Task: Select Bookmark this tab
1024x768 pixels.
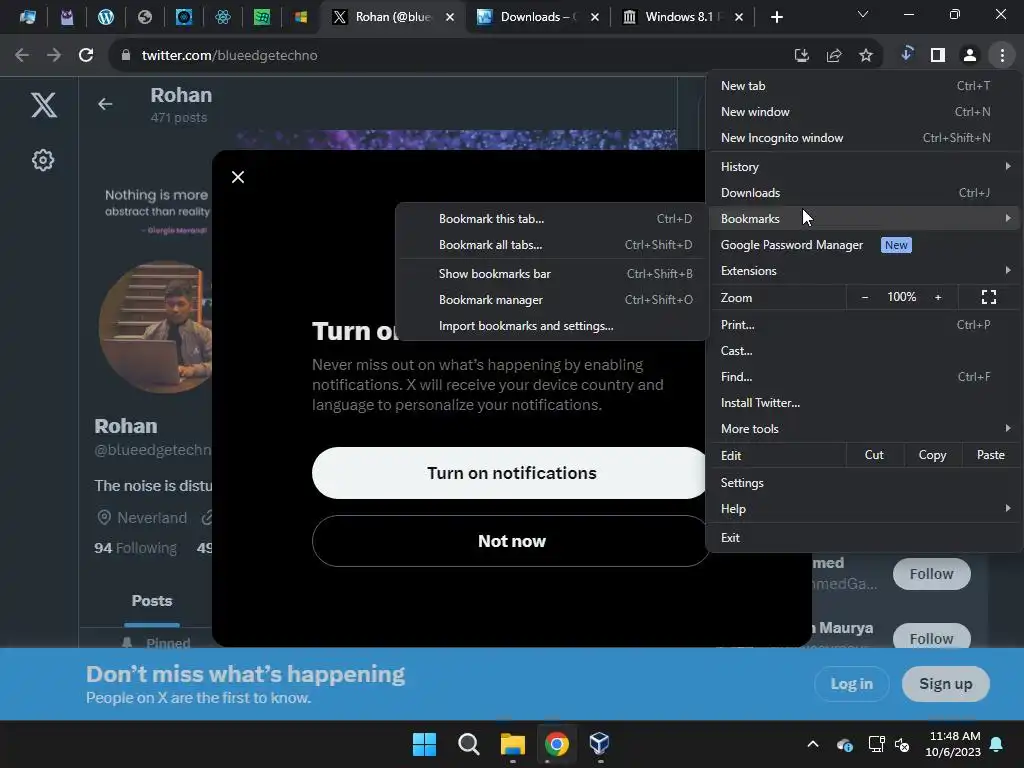Action: point(552,219)
